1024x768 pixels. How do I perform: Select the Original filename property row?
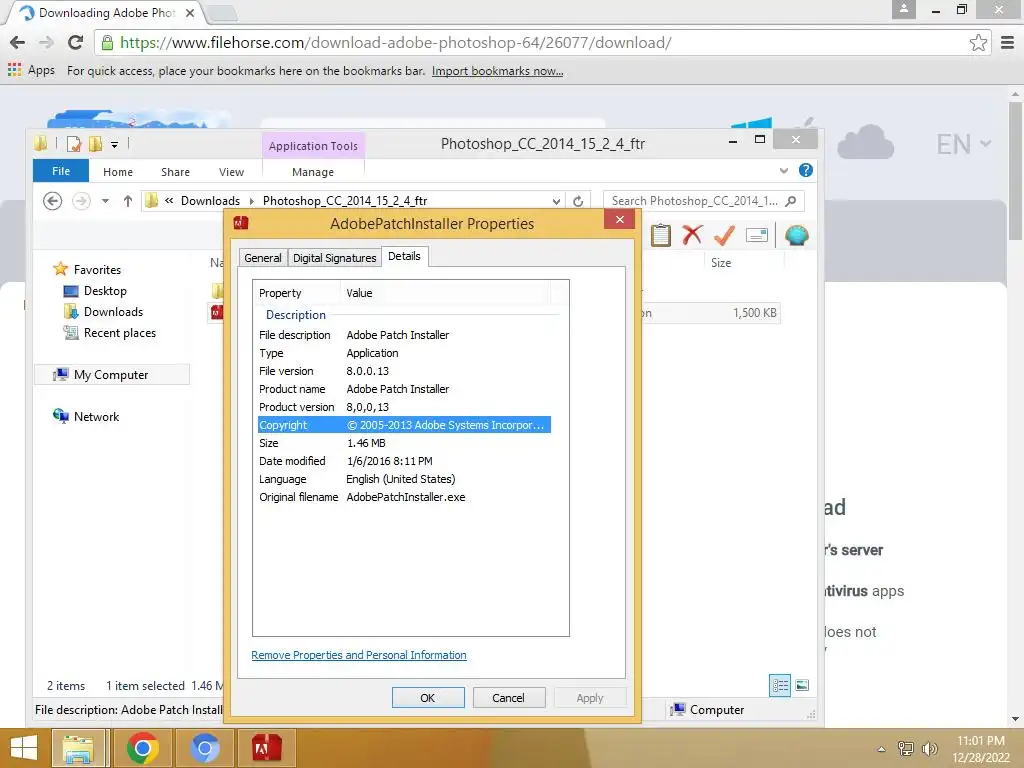click(x=404, y=497)
